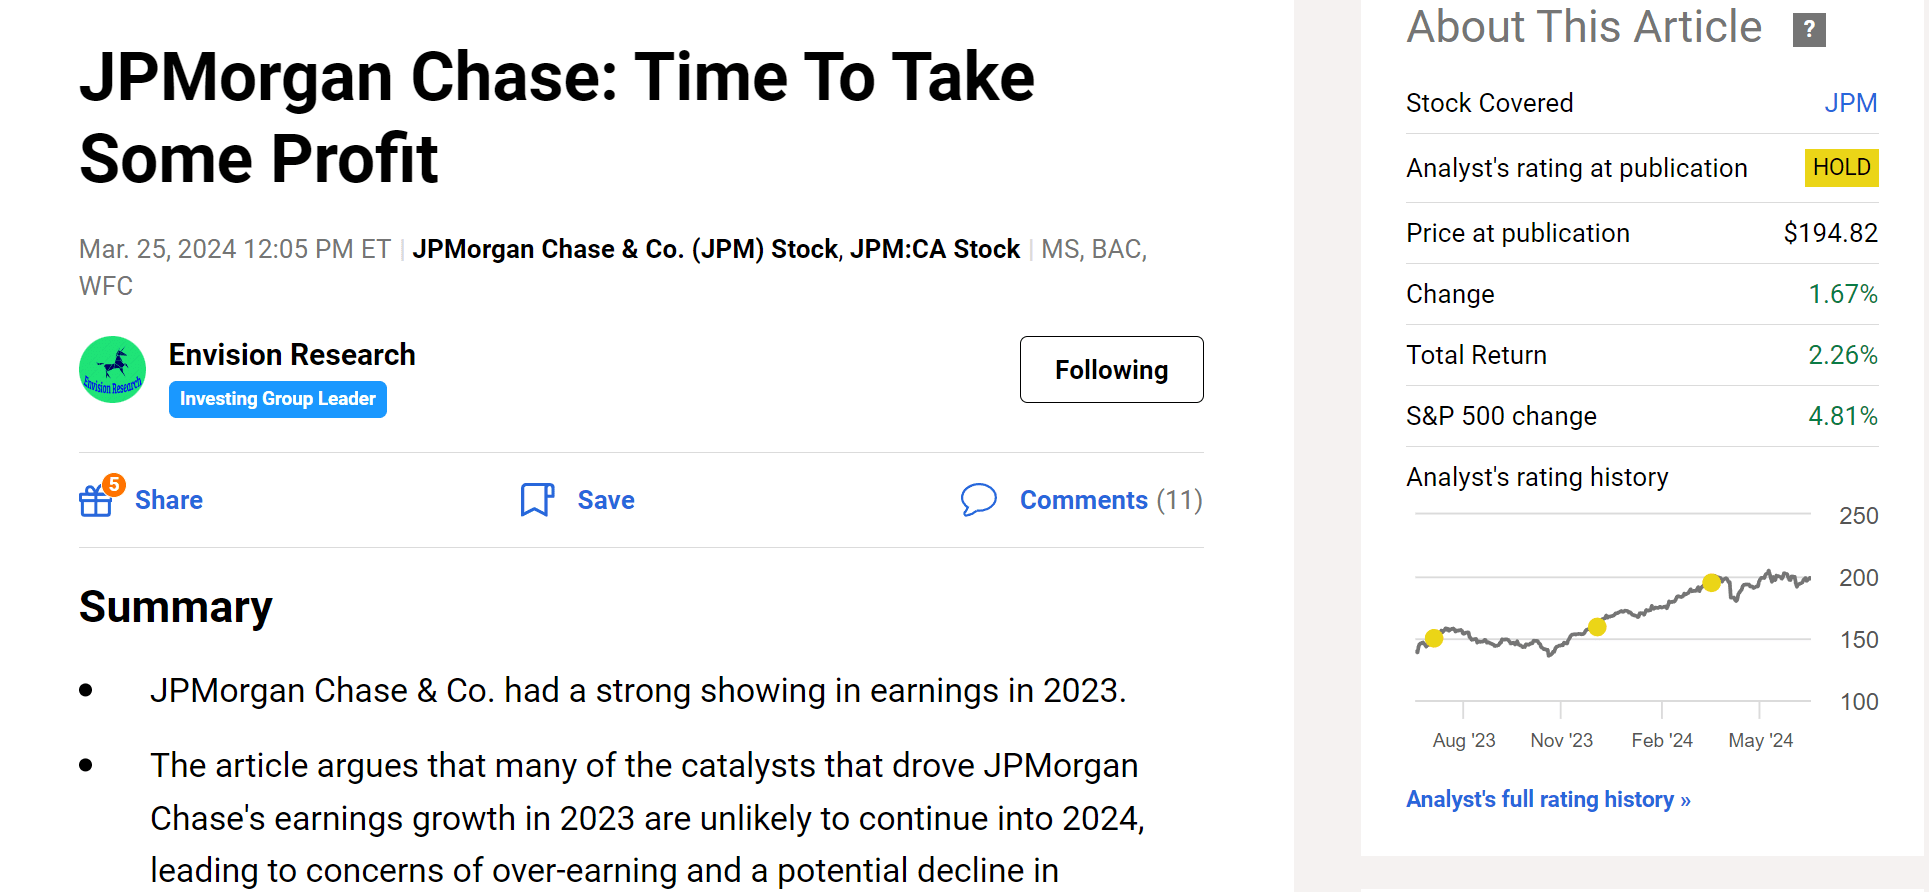The image size is (1929, 892).
Task: Click the Share text link
Action: click(x=169, y=500)
